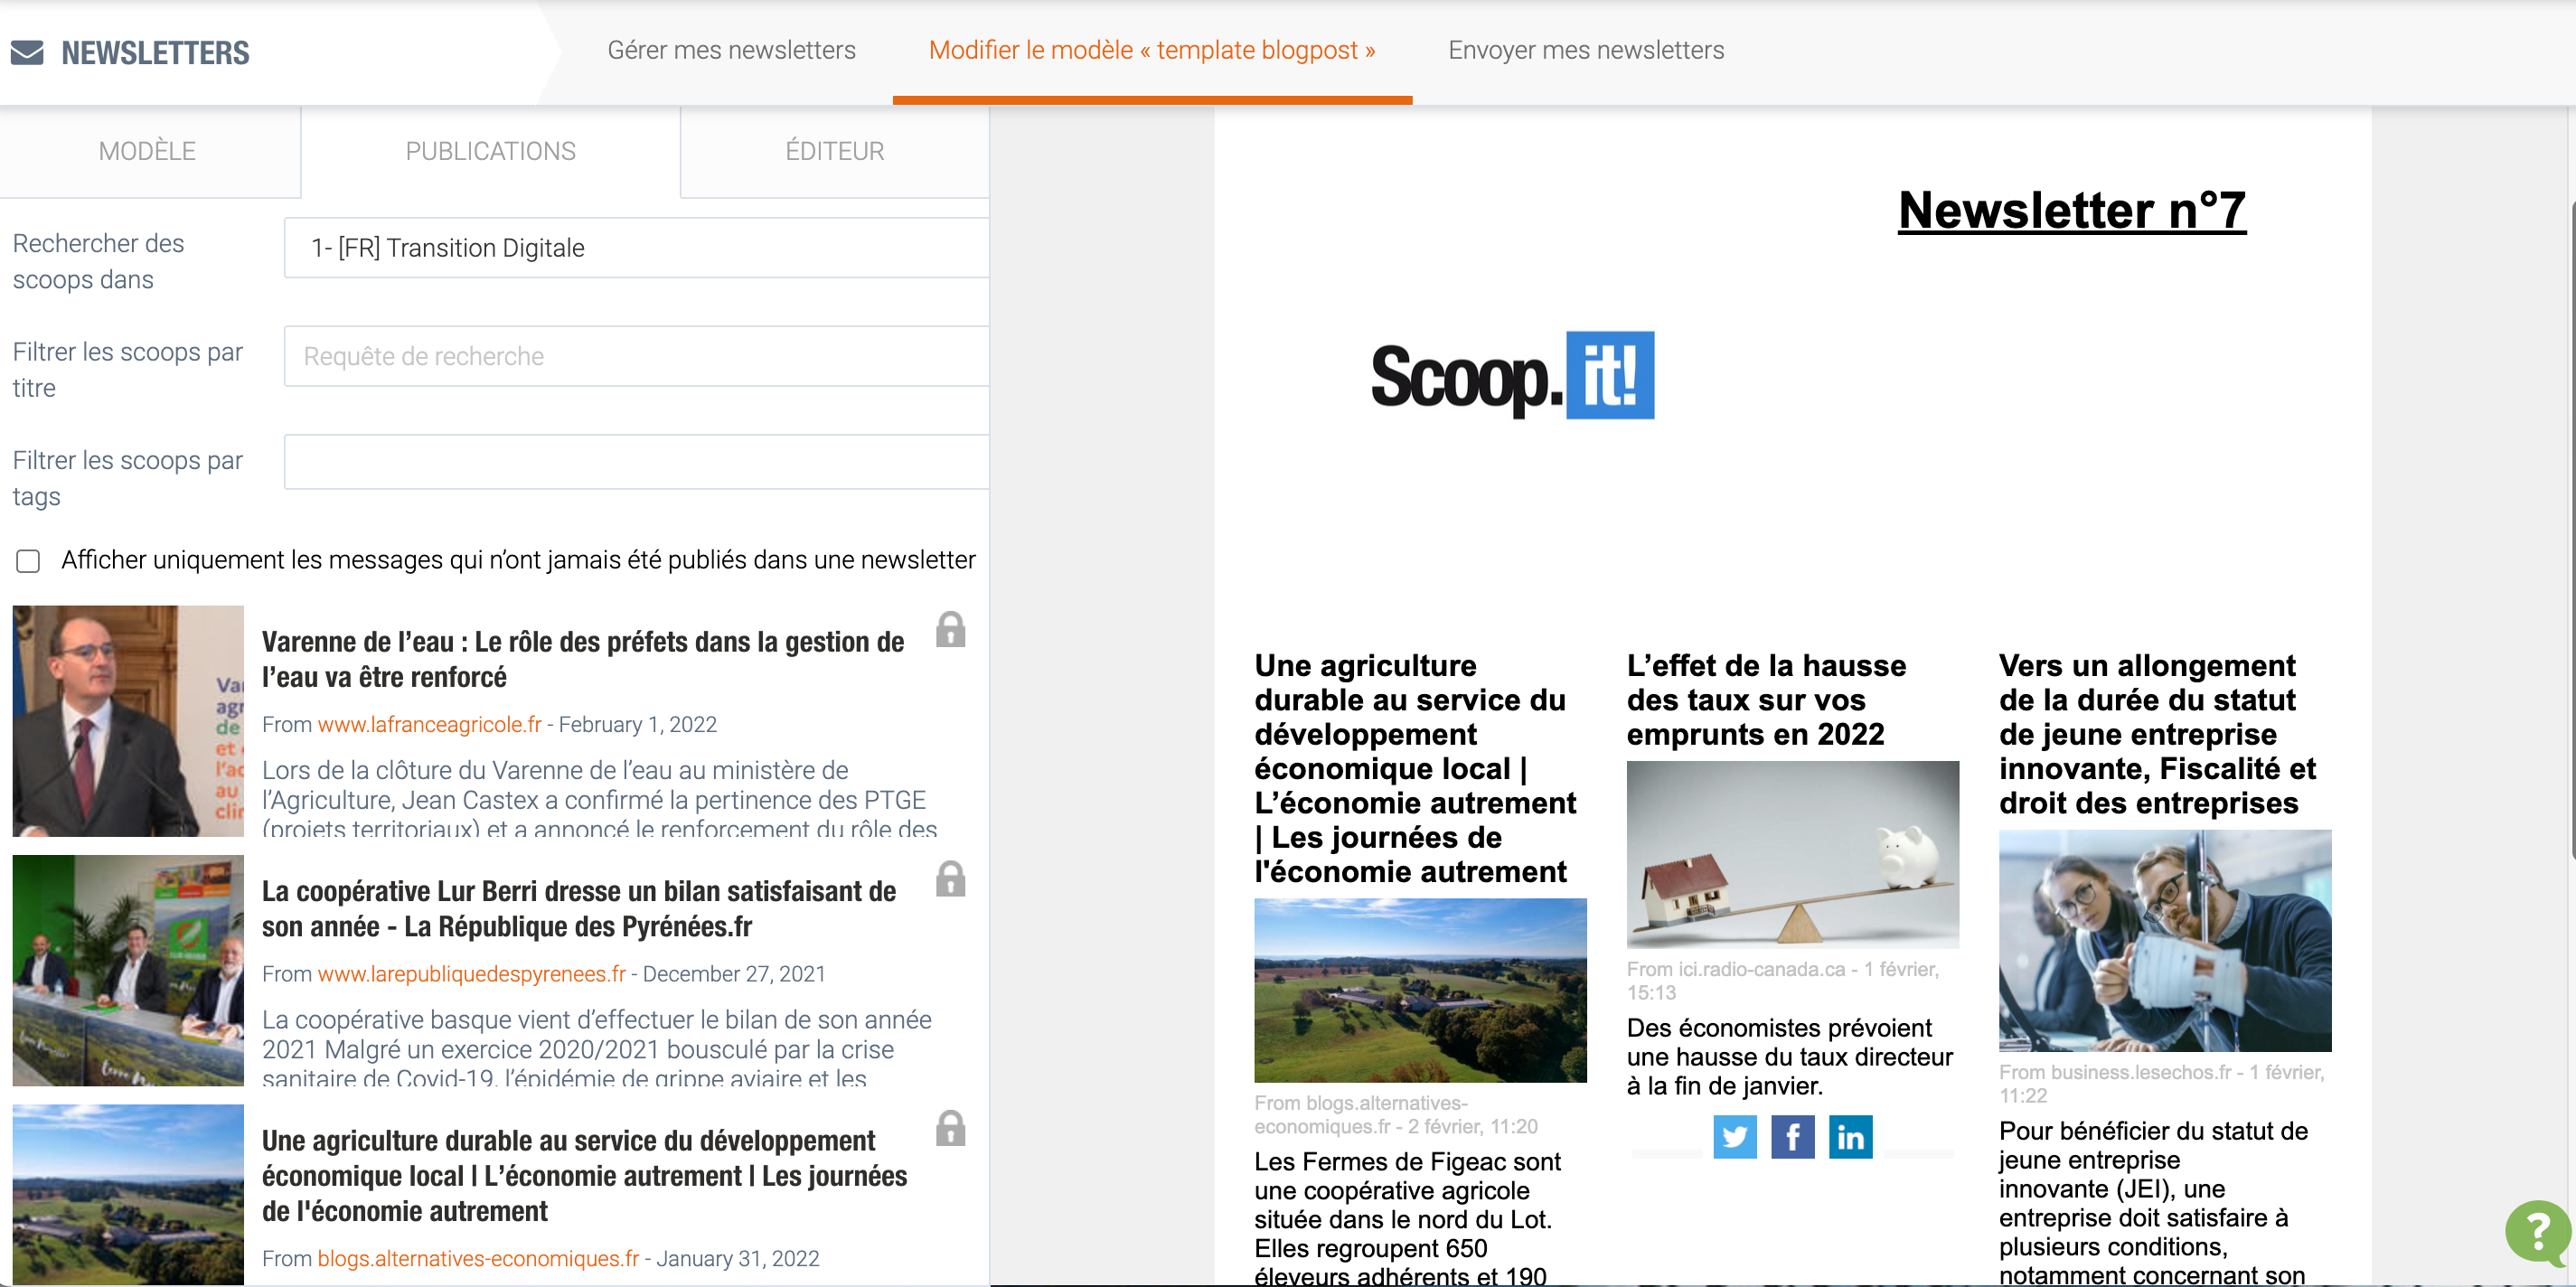2576x1287 pixels.
Task: Click Des économistes prévoient article summary
Action: (1790, 1057)
